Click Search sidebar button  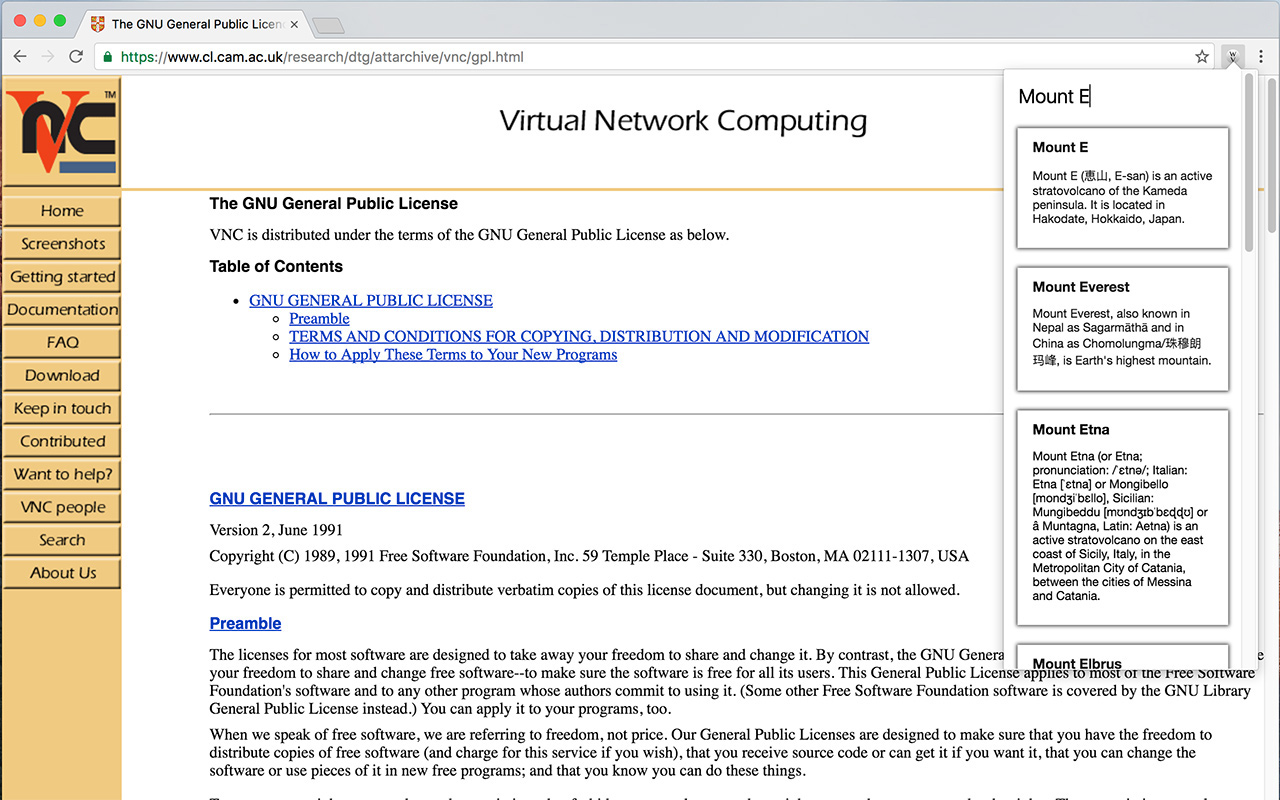pos(62,540)
